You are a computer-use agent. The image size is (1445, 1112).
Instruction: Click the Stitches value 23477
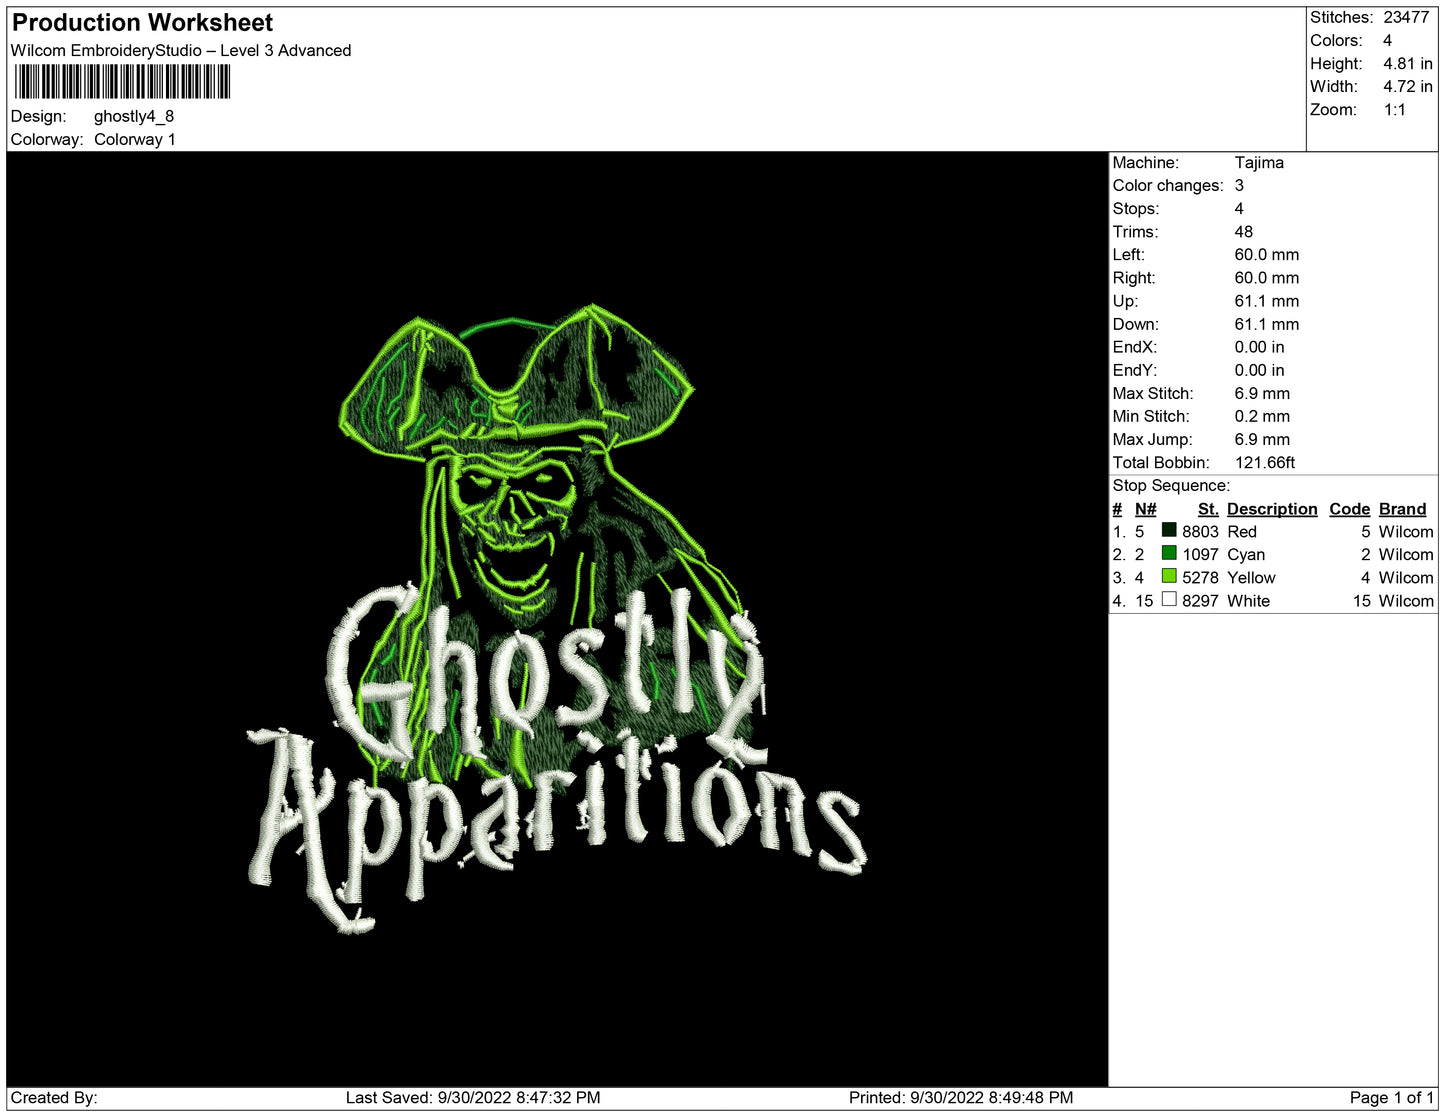pos(1406,17)
